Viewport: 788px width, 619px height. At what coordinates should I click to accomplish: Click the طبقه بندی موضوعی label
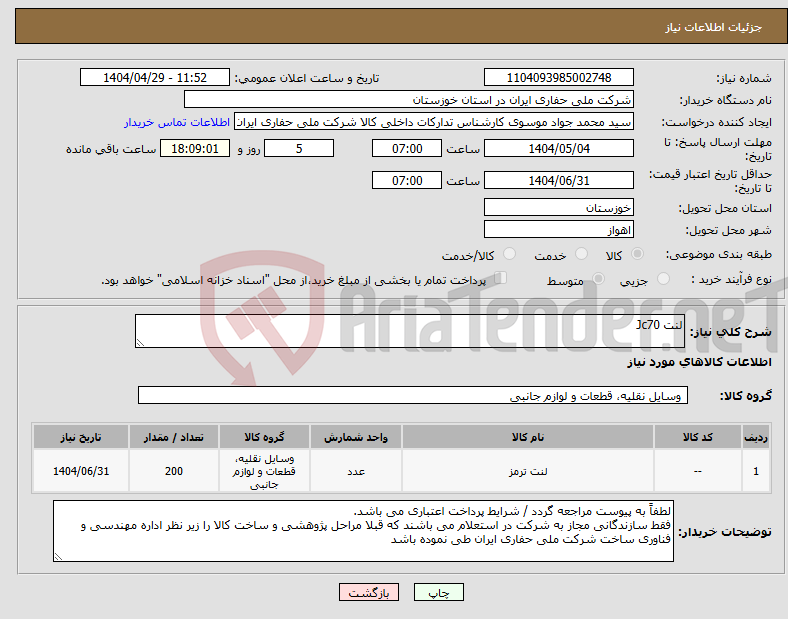point(719,255)
